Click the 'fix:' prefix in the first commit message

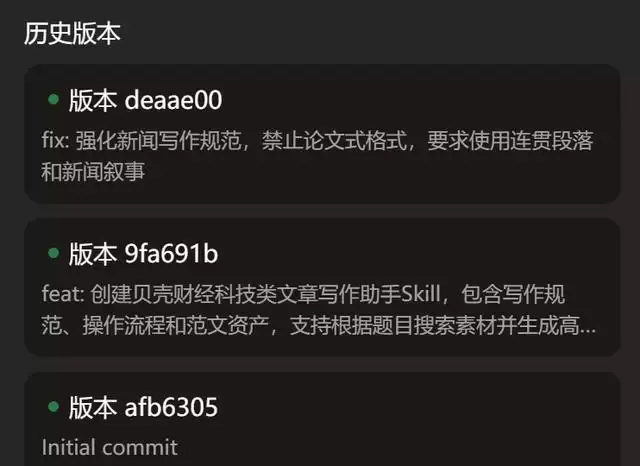coord(56,140)
